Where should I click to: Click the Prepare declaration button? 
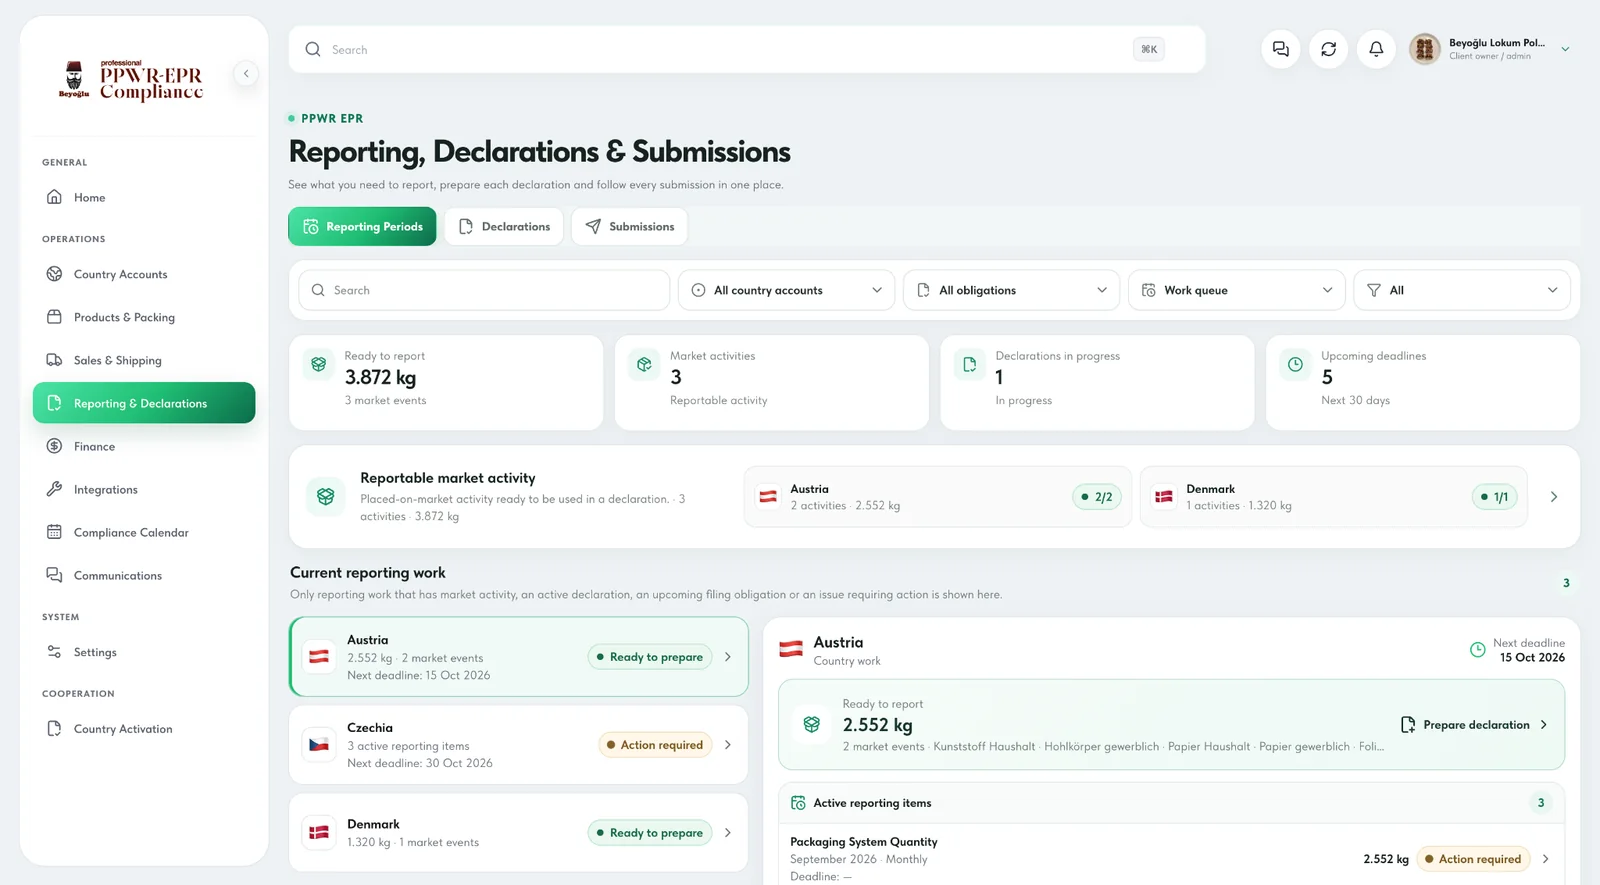pos(1474,725)
